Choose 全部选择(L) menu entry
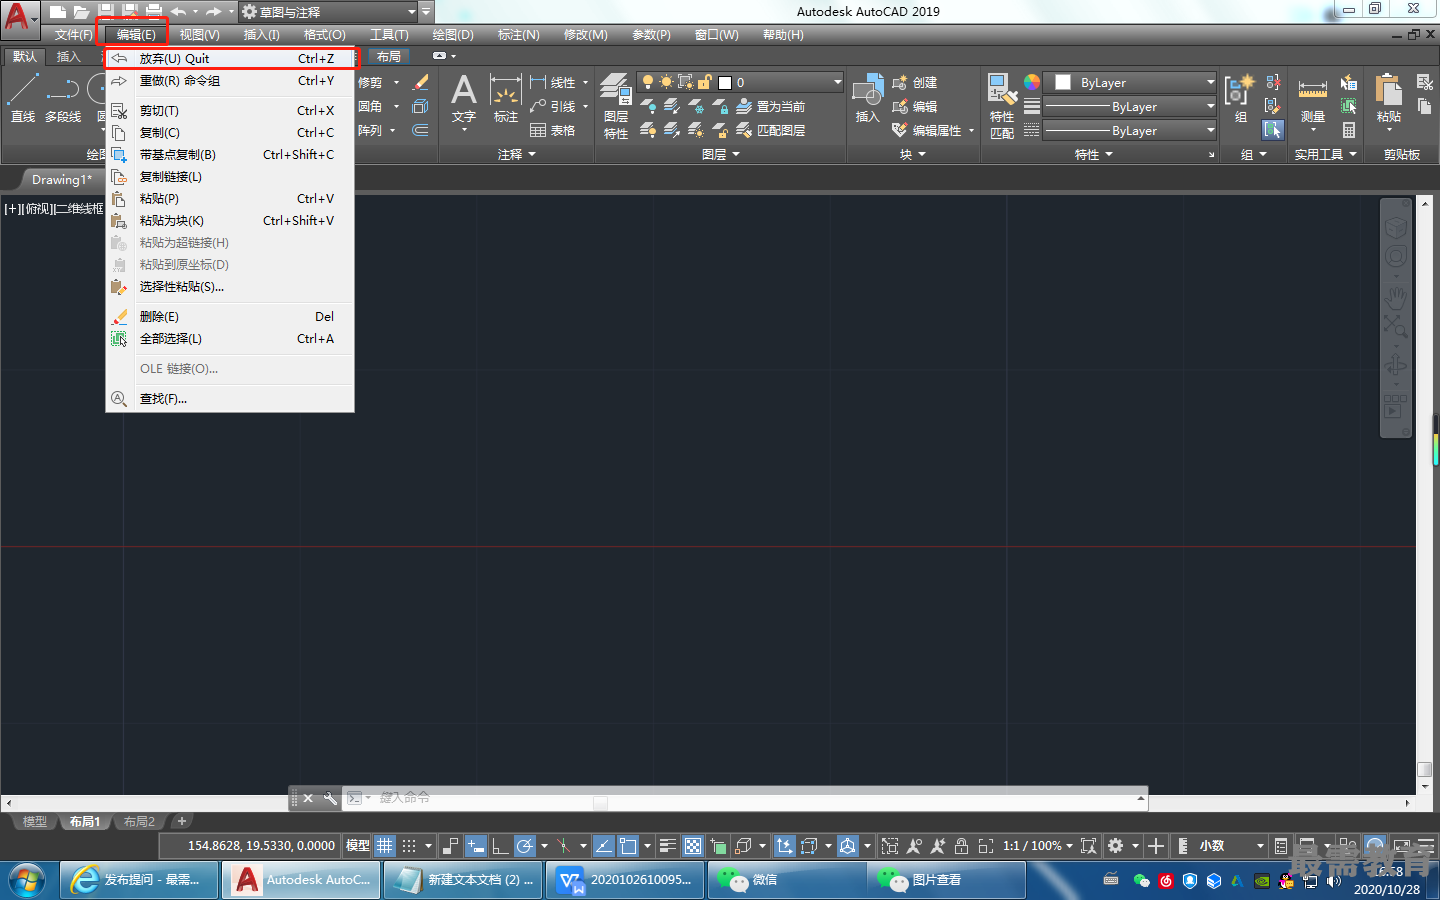The image size is (1440, 900). pos(230,339)
